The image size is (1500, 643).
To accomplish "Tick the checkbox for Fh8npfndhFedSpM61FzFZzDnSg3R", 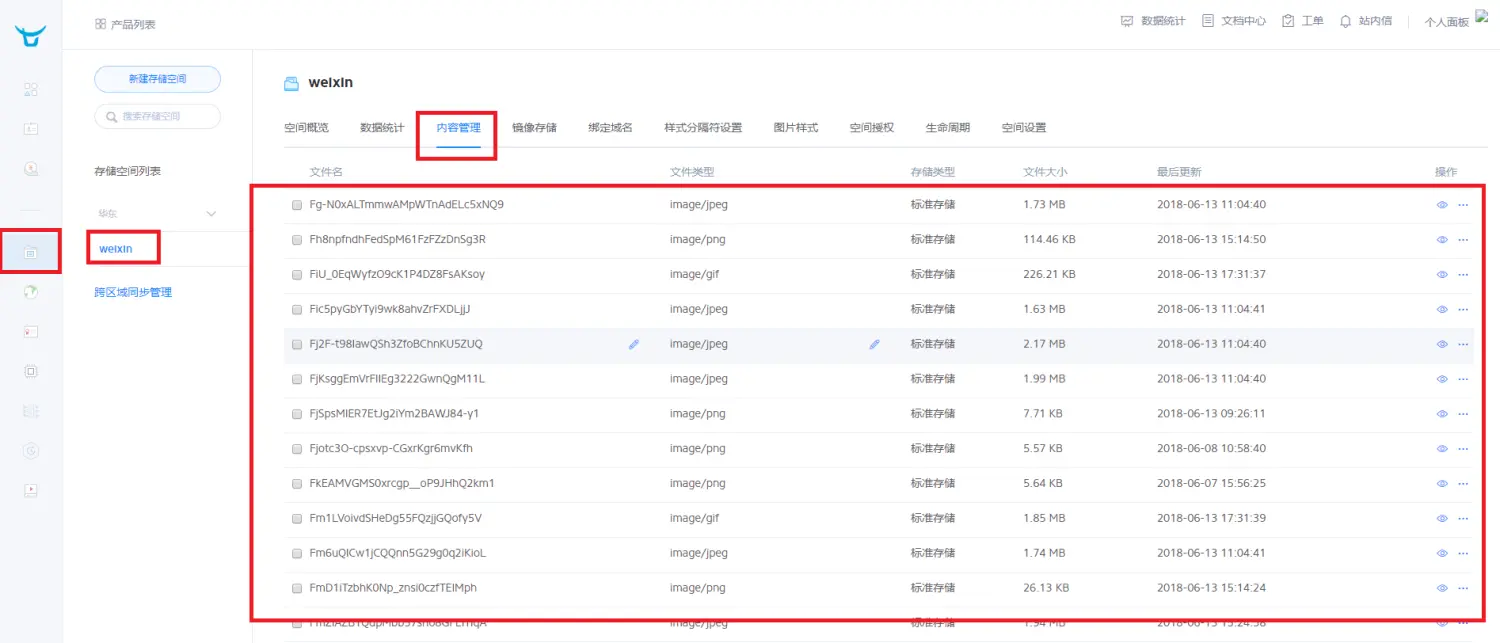I will [297, 240].
